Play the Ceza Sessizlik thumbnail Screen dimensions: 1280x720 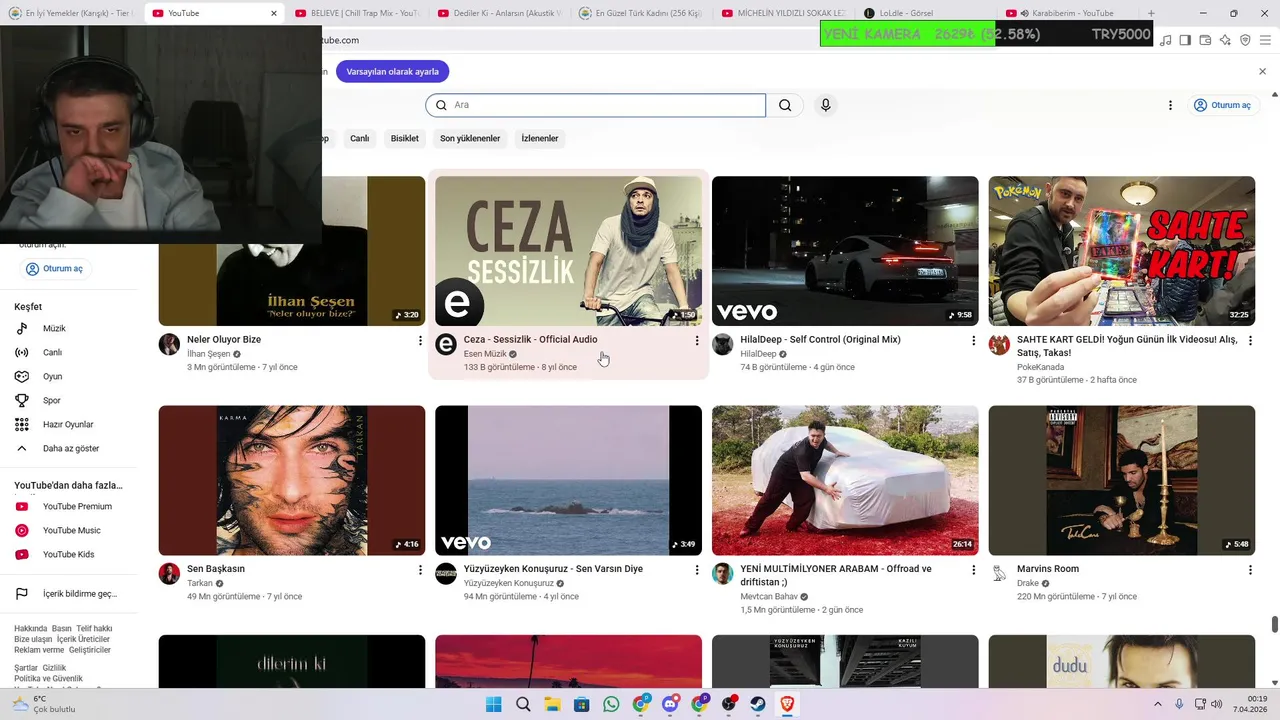click(x=568, y=251)
